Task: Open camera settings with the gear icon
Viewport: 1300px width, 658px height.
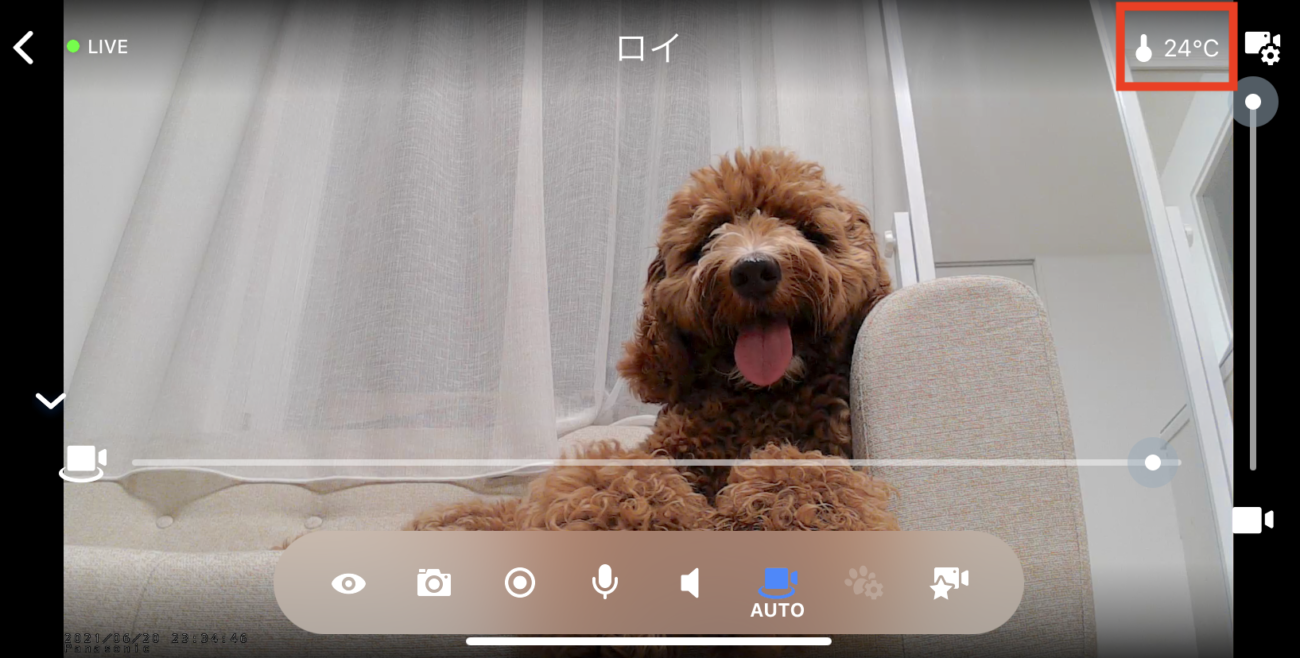Action: tap(1262, 47)
